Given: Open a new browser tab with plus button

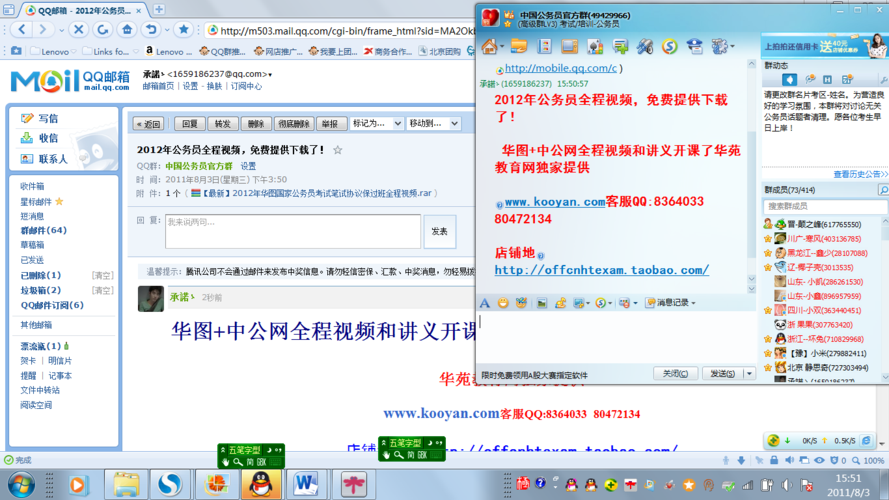Looking at the screenshot, I should click(x=159, y=10).
